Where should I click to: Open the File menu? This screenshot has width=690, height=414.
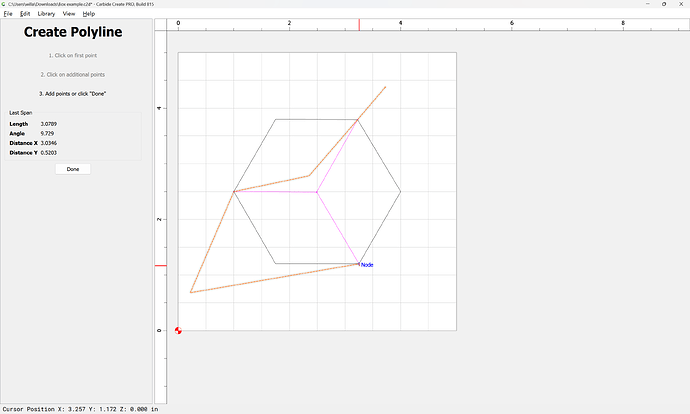point(8,14)
